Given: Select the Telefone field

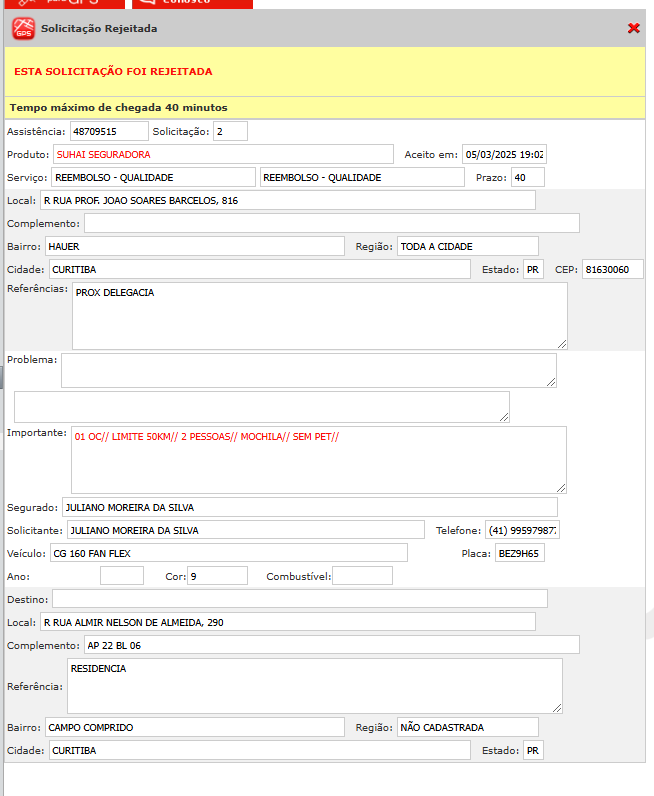Looking at the screenshot, I should pyautogui.click(x=522, y=530).
